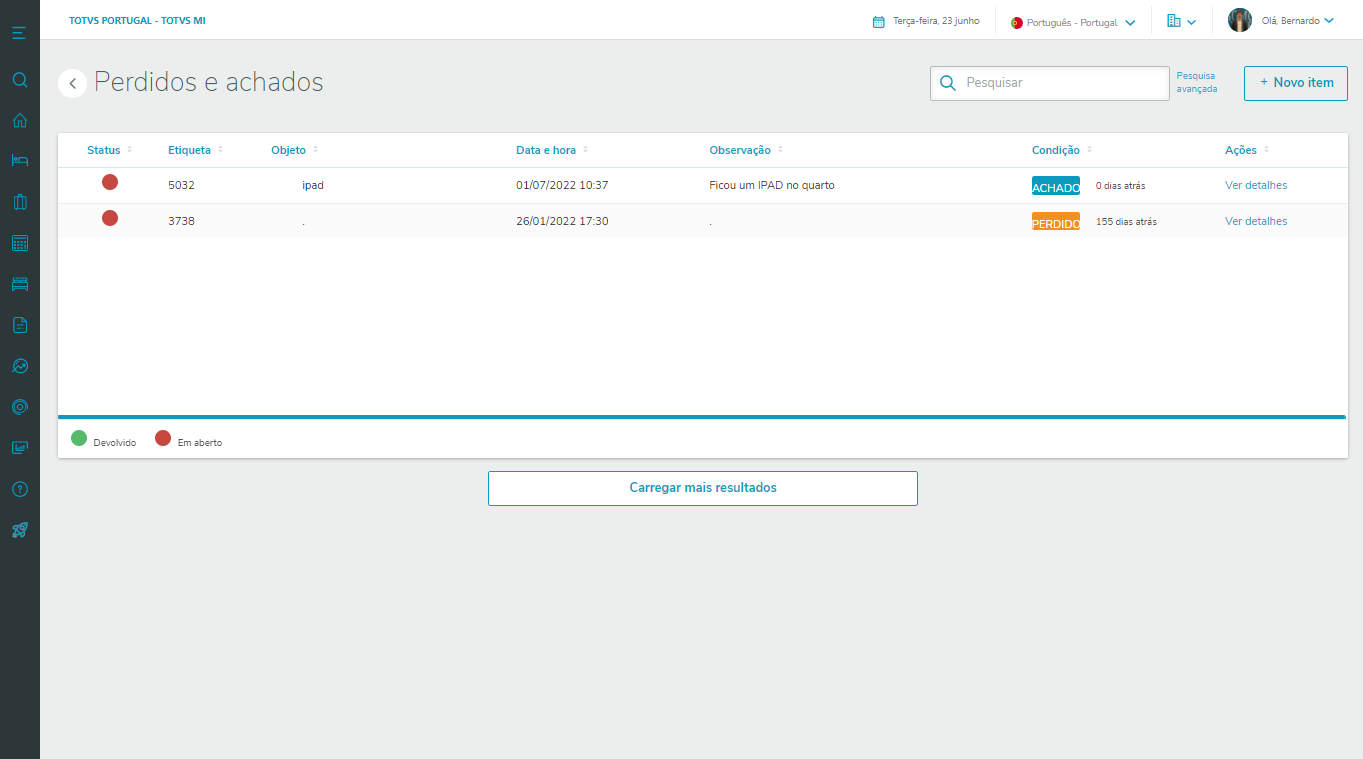
Task: Open the hamburger menu in sidebar
Action: click(x=19, y=33)
